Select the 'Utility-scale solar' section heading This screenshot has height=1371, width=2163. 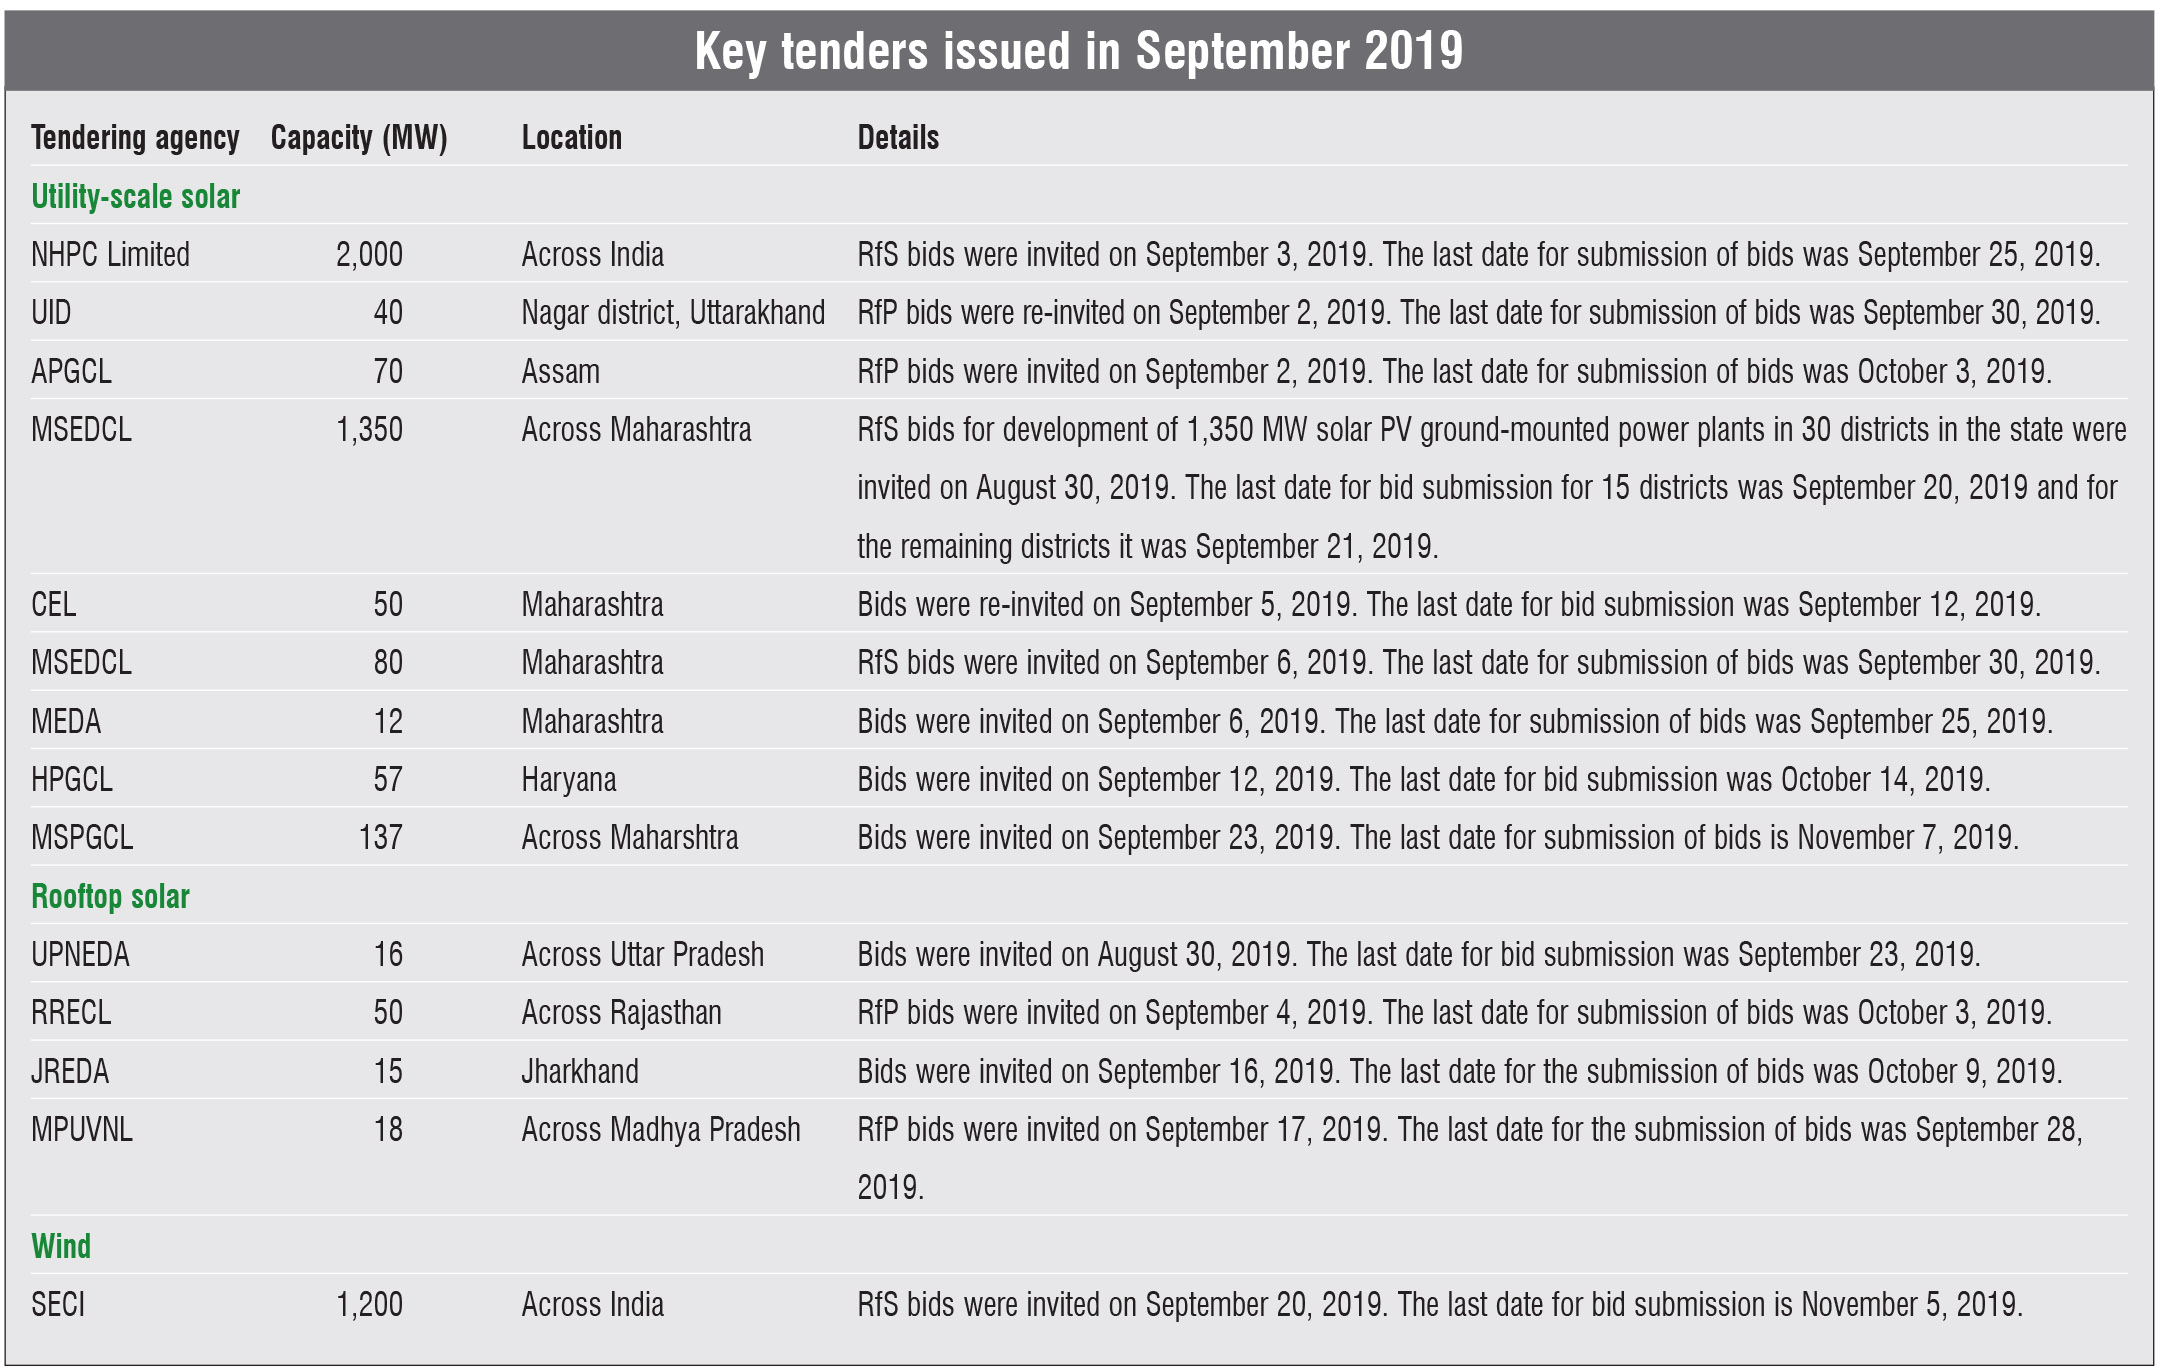136,197
